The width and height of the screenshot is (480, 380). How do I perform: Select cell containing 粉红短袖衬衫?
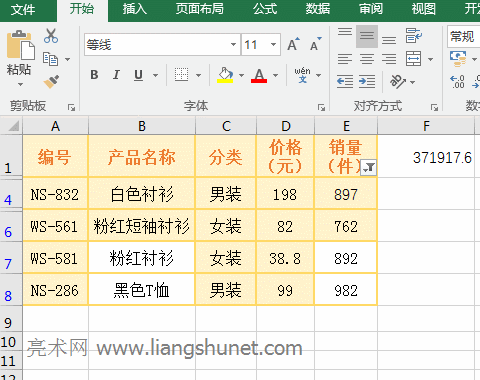(x=142, y=226)
